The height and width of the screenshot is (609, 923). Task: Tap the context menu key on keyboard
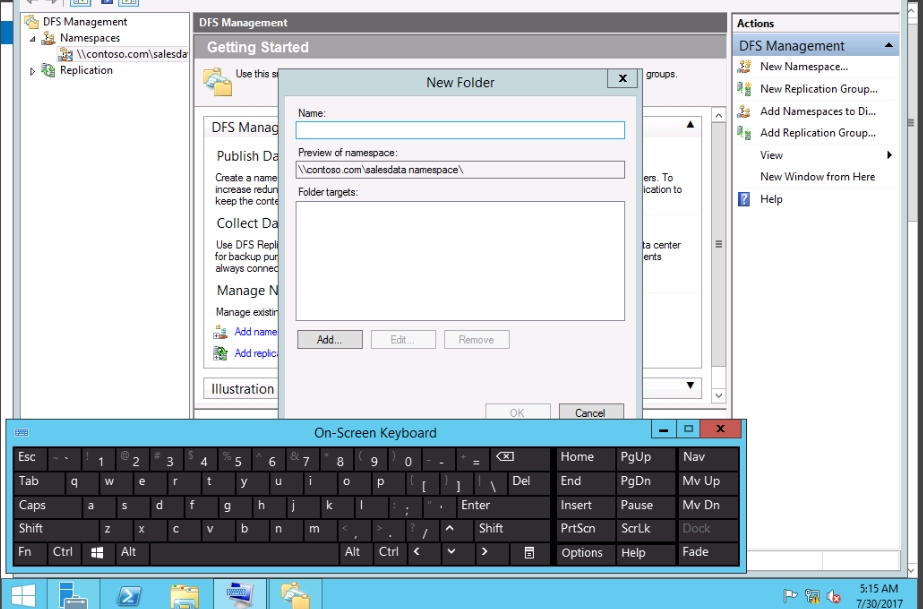[x=529, y=553]
